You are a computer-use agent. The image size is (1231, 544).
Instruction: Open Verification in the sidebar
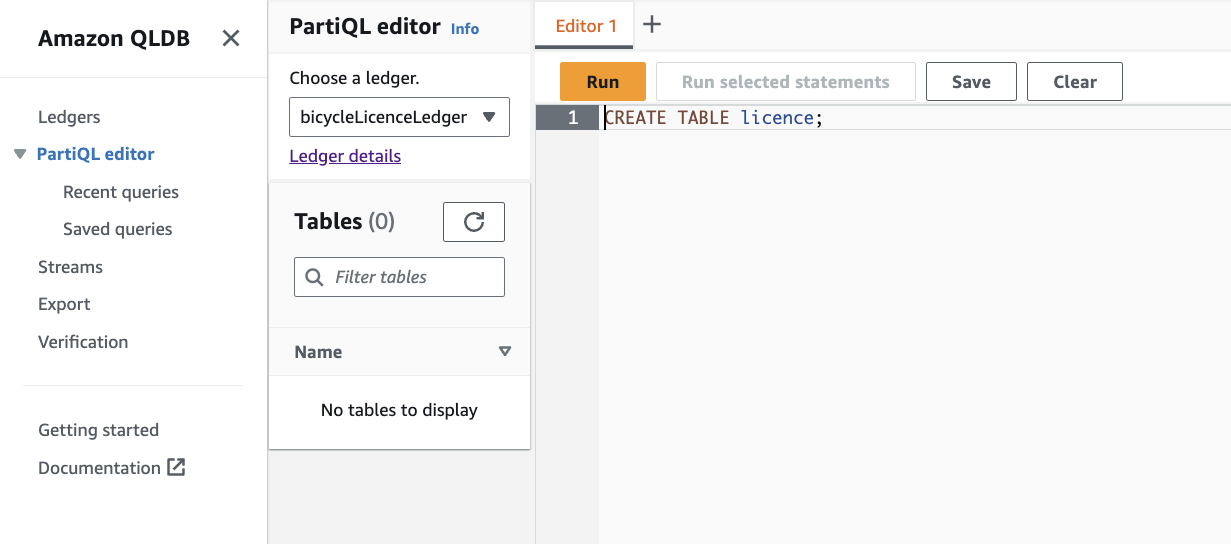pos(83,342)
